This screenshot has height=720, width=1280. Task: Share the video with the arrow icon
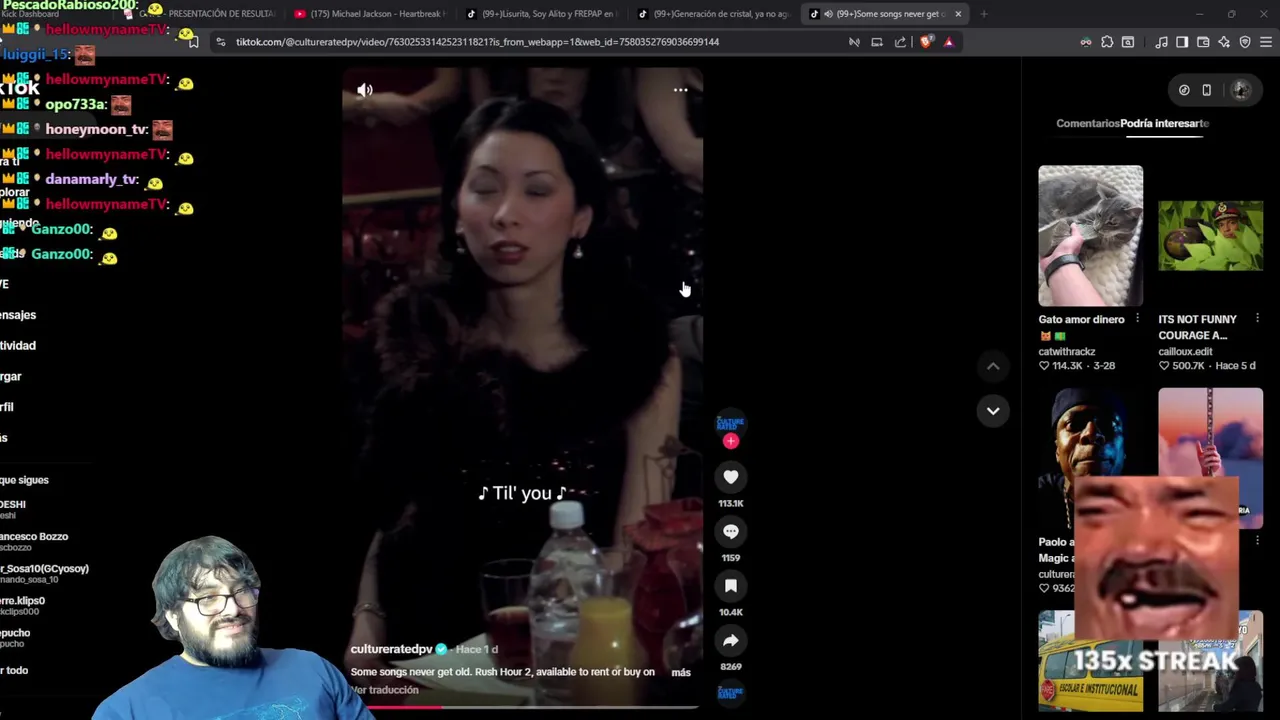(x=731, y=641)
